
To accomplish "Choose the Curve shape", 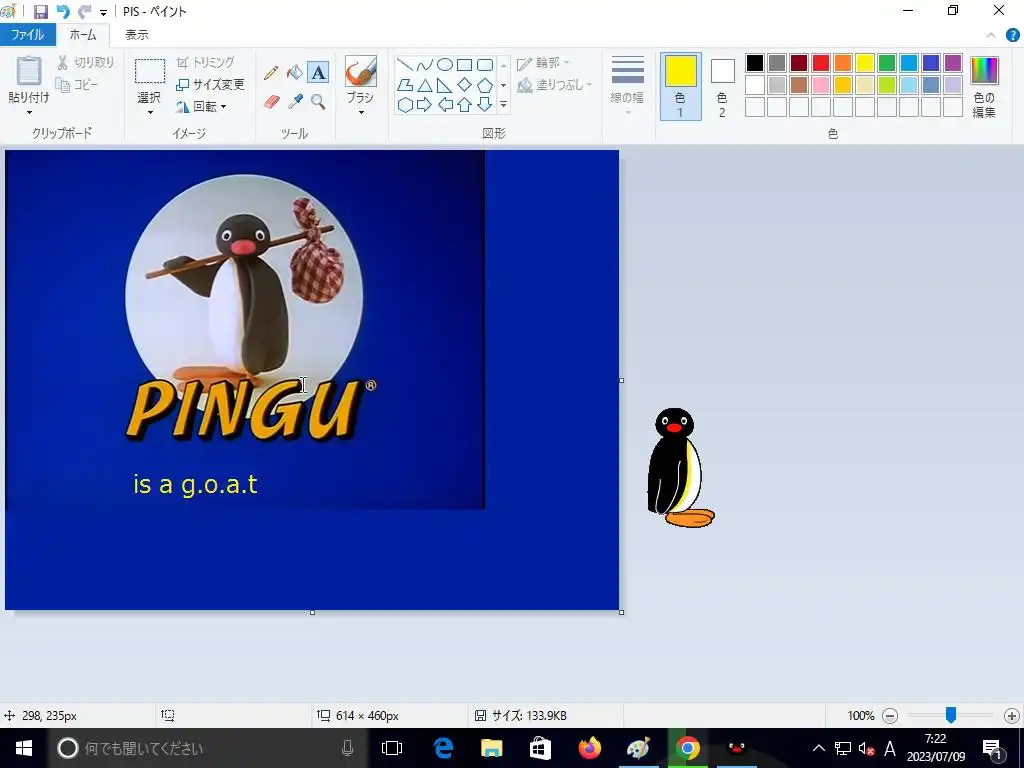I will pos(424,65).
